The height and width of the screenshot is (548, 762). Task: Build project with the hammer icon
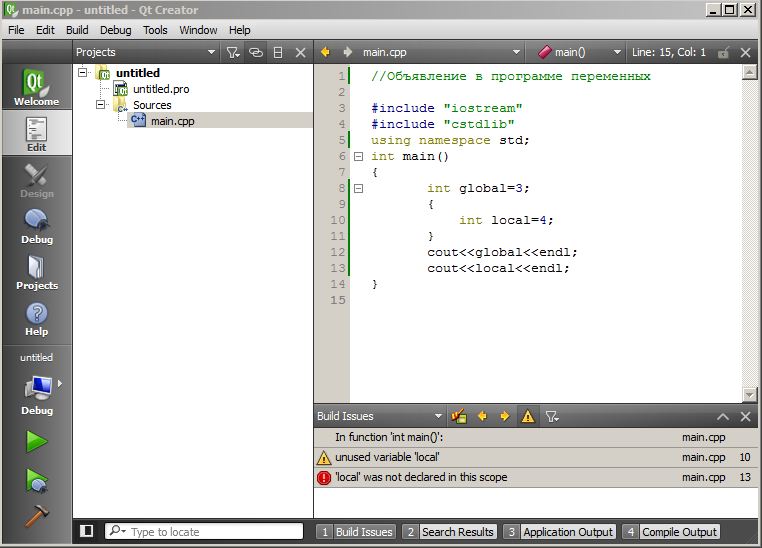[36, 516]
